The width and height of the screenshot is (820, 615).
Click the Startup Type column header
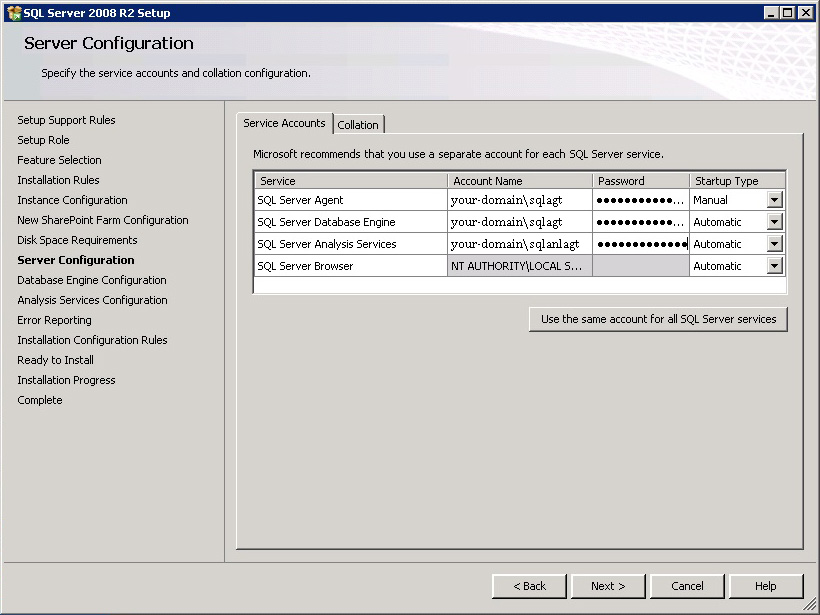point(737,181)
